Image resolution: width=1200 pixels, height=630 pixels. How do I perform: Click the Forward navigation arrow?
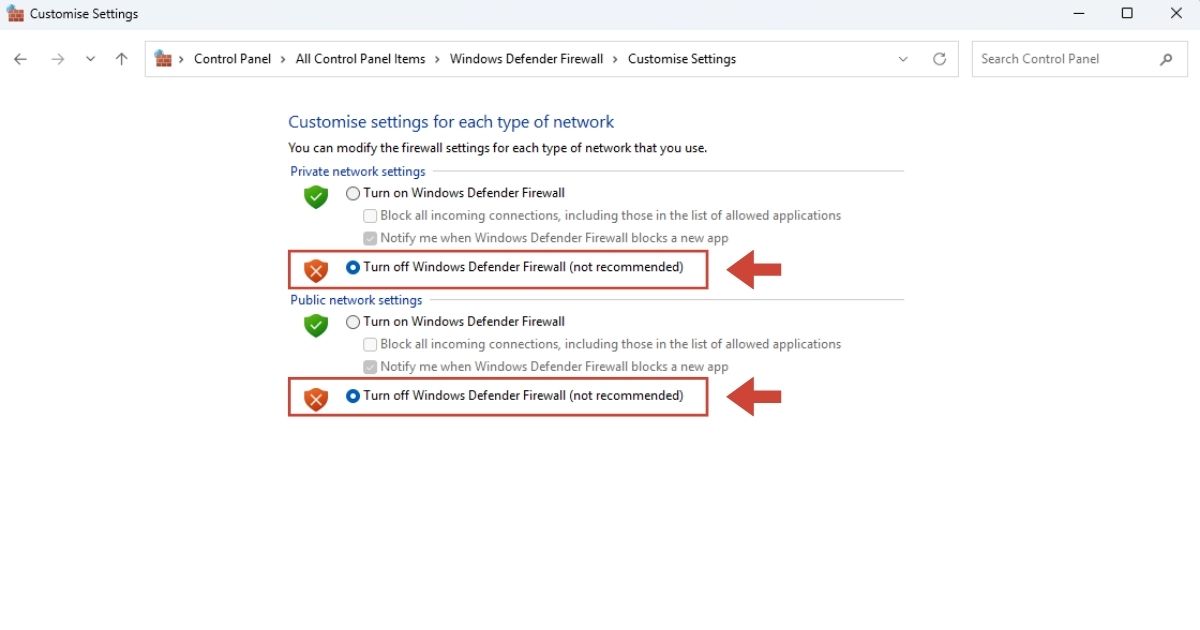coord(57,59)
